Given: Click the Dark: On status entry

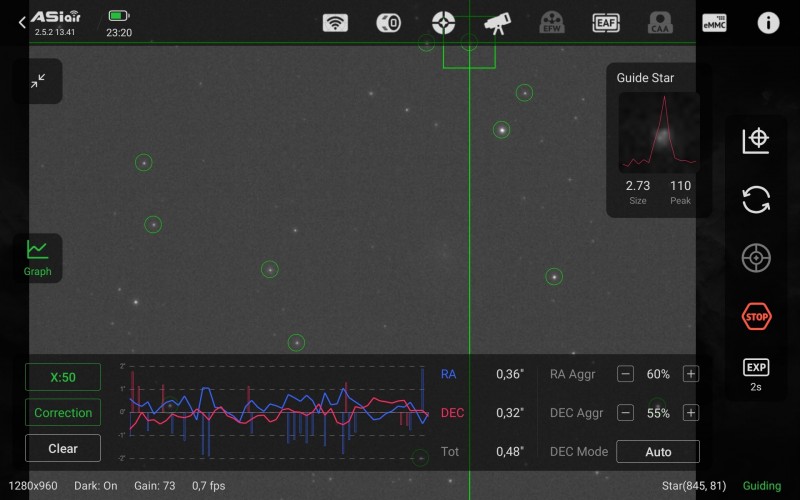Looking at the screenshot, I should click(95, 486).
